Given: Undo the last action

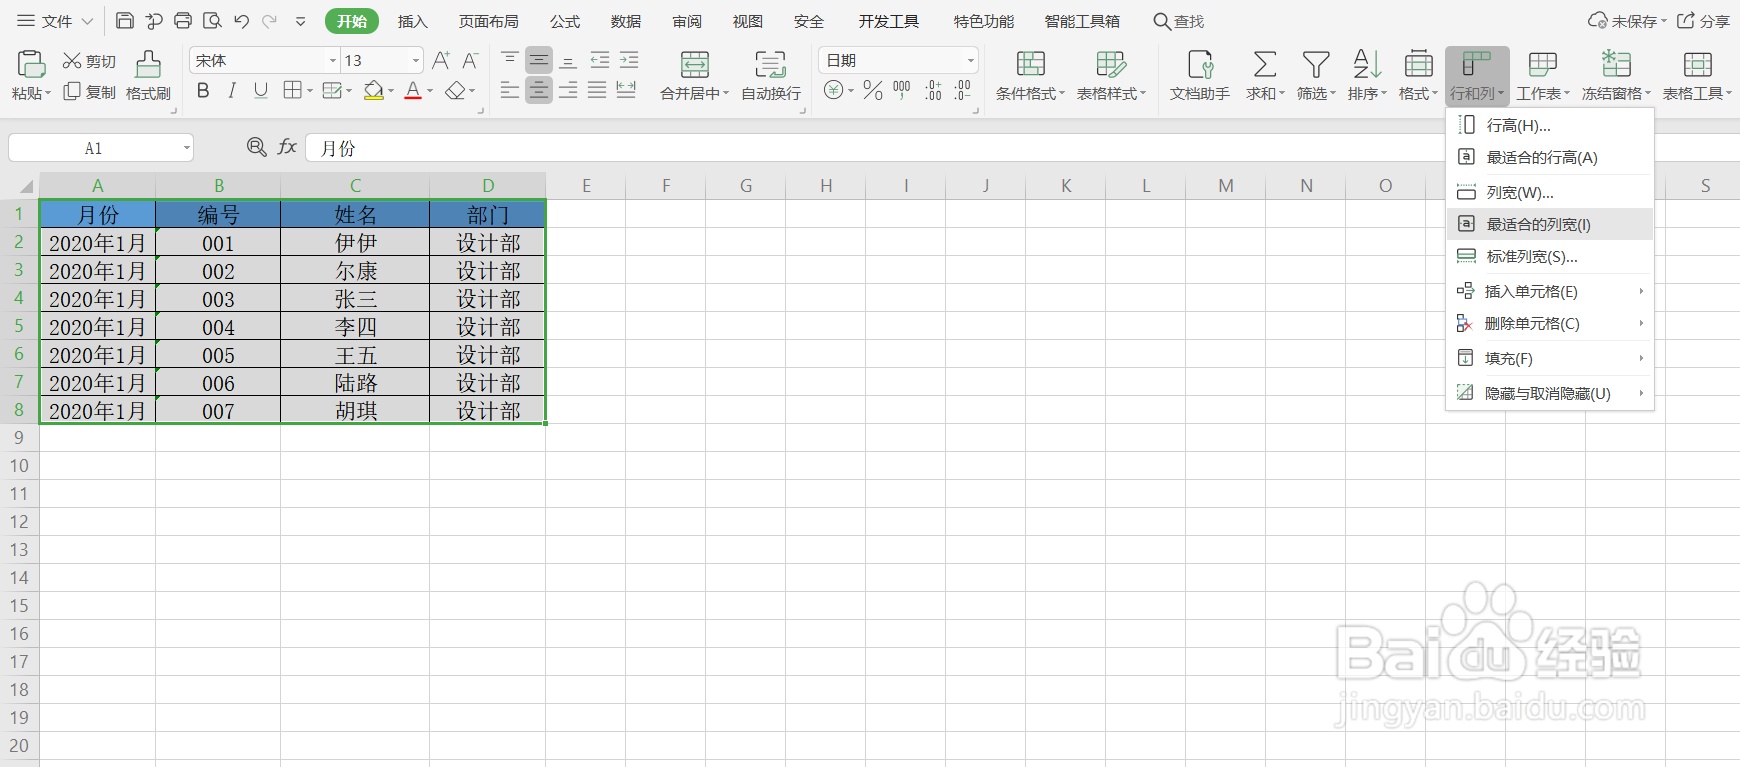Looking at the screenshot, I should pyautogui.click(x=241, y=21).
